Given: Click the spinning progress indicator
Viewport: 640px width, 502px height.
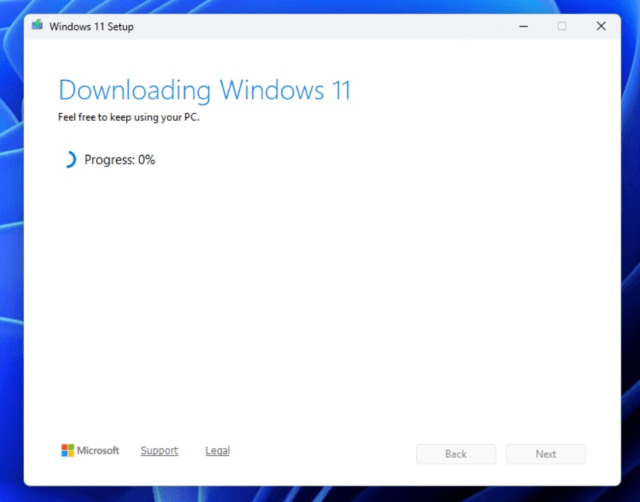Looking at the screenshot, I should 70,160.
